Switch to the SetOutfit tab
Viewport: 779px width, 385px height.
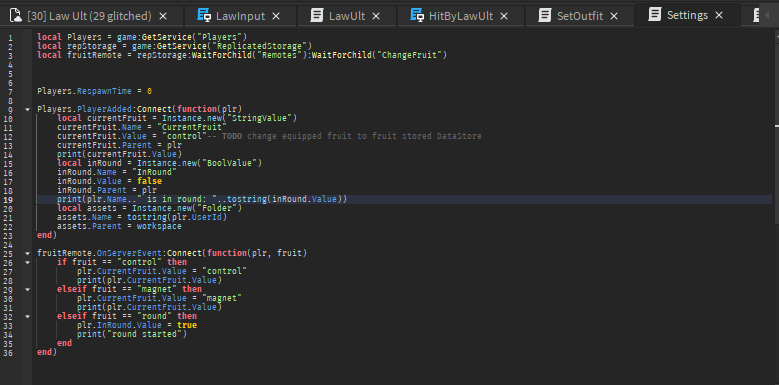coord(580,16)
